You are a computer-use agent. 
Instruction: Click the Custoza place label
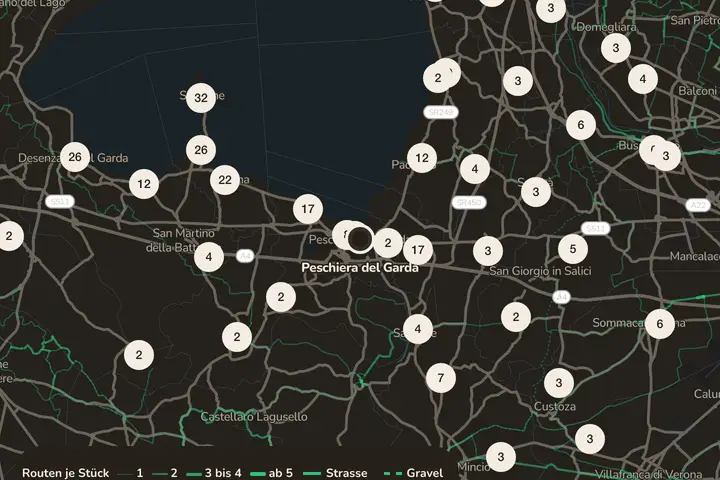555,407
